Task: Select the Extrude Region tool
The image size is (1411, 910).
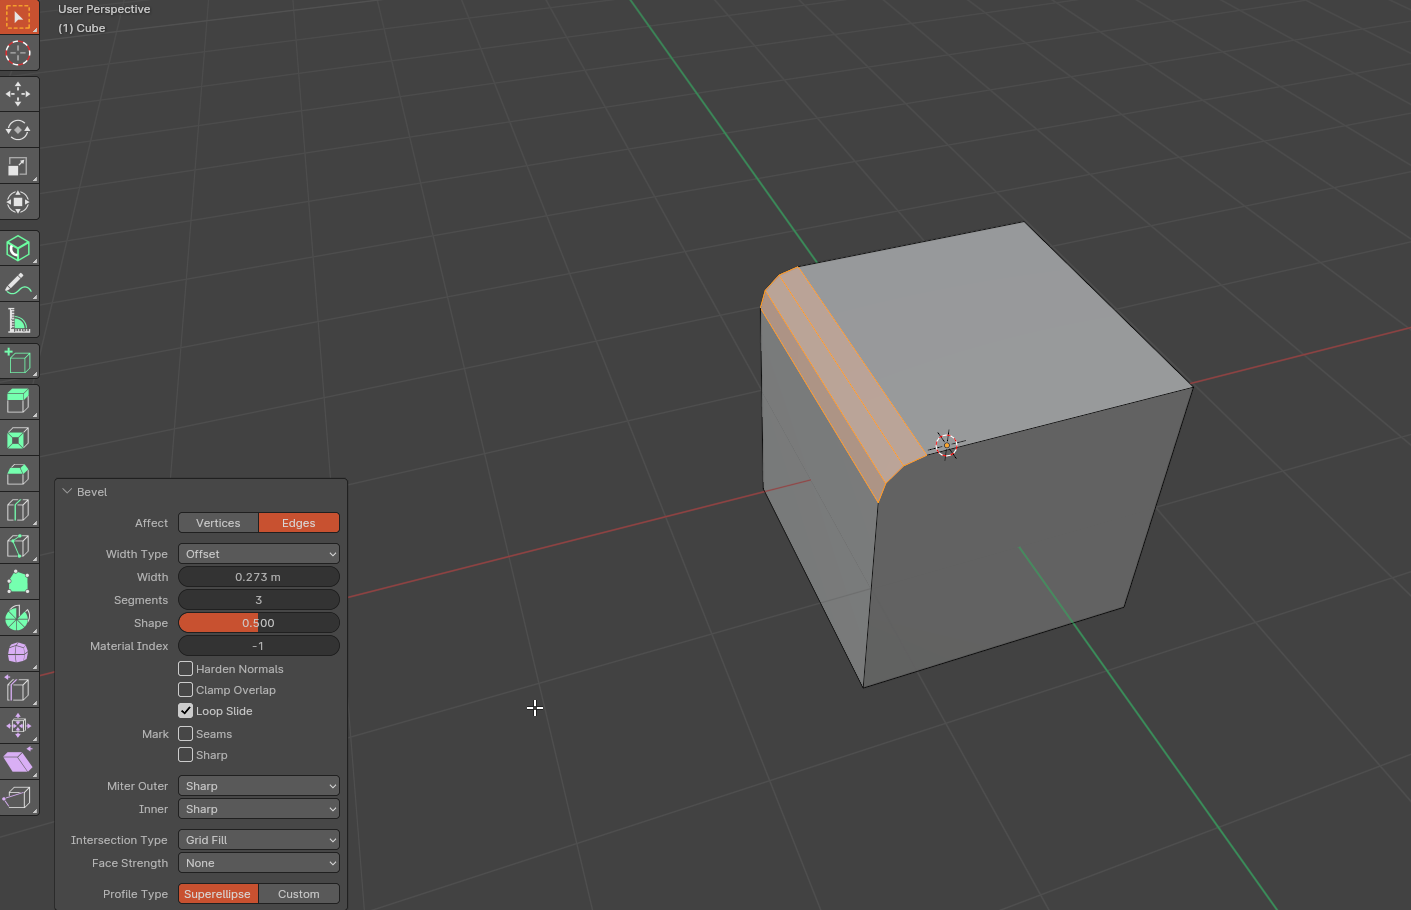Action: click(x=18, y=402)
